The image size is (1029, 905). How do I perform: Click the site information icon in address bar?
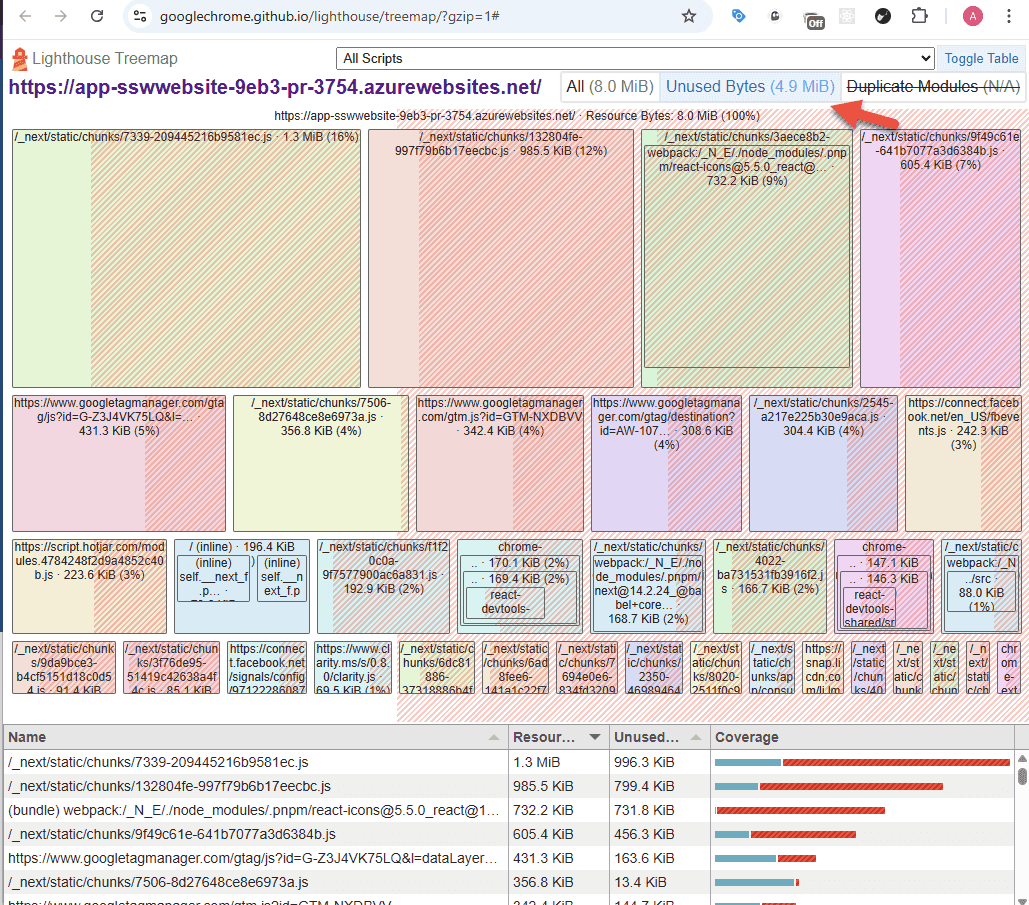(140, 16)
